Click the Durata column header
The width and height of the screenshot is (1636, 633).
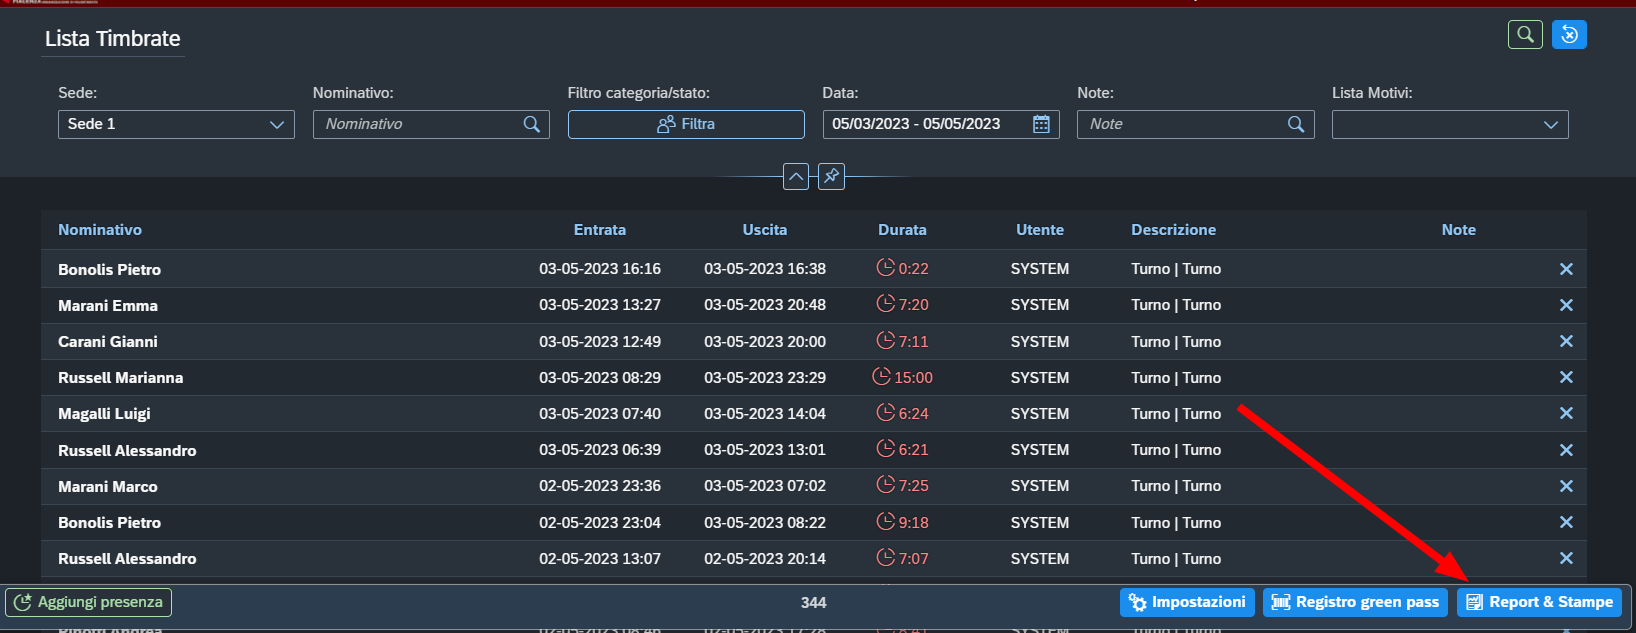pyautogui.click(x=902, y=230)
